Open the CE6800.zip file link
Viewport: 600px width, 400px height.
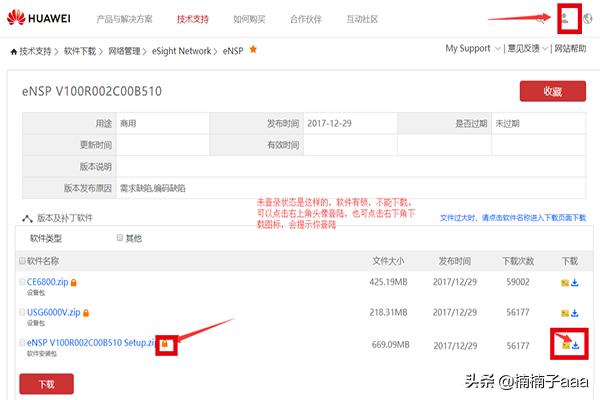pos(47,282)
